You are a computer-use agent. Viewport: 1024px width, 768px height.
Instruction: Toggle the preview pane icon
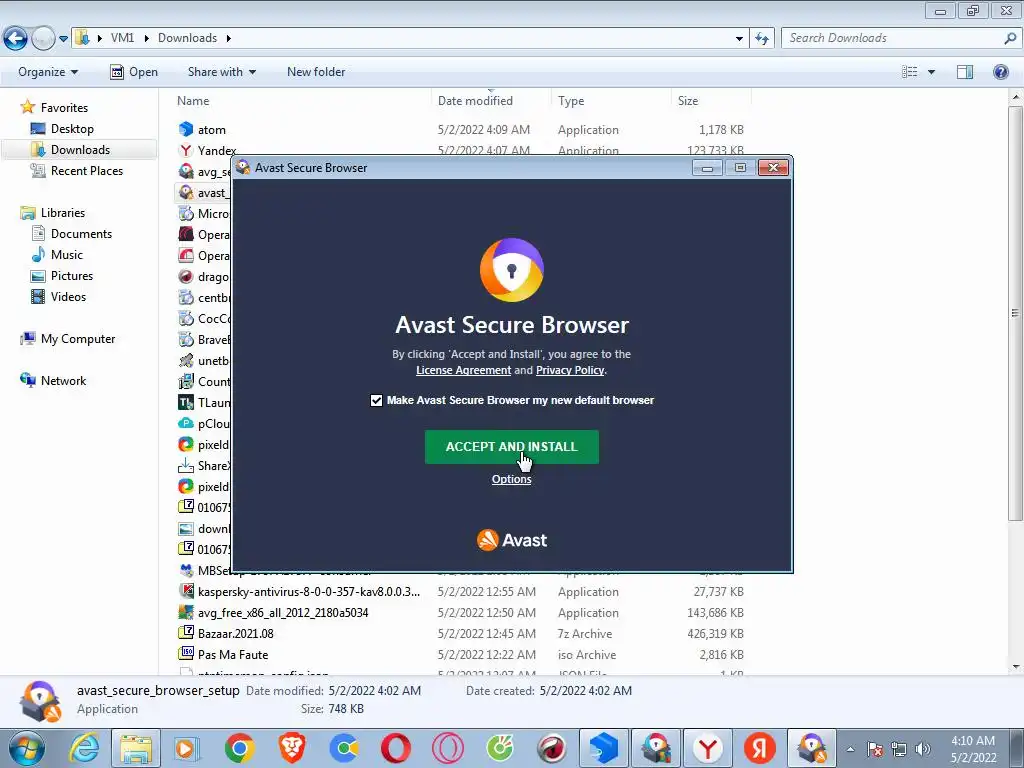(x=965, y=72)
